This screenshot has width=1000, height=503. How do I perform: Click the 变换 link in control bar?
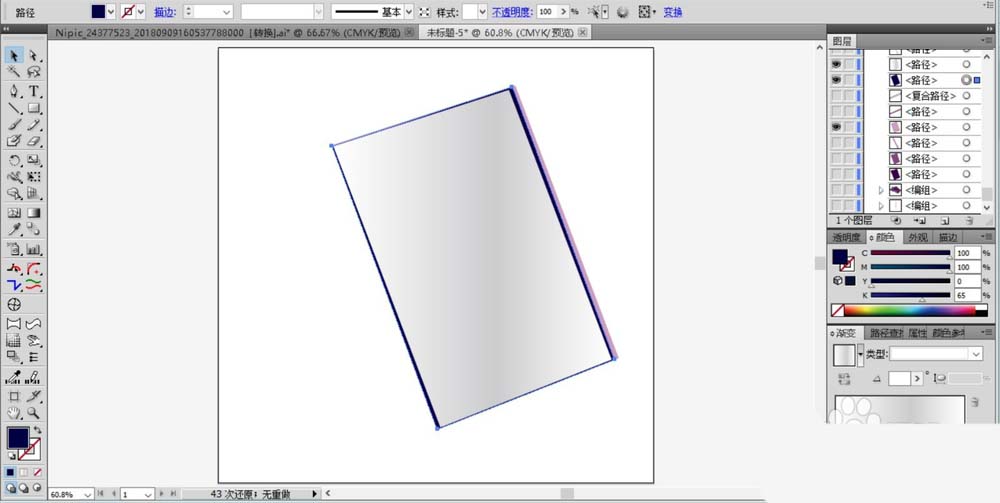[673, 11]
